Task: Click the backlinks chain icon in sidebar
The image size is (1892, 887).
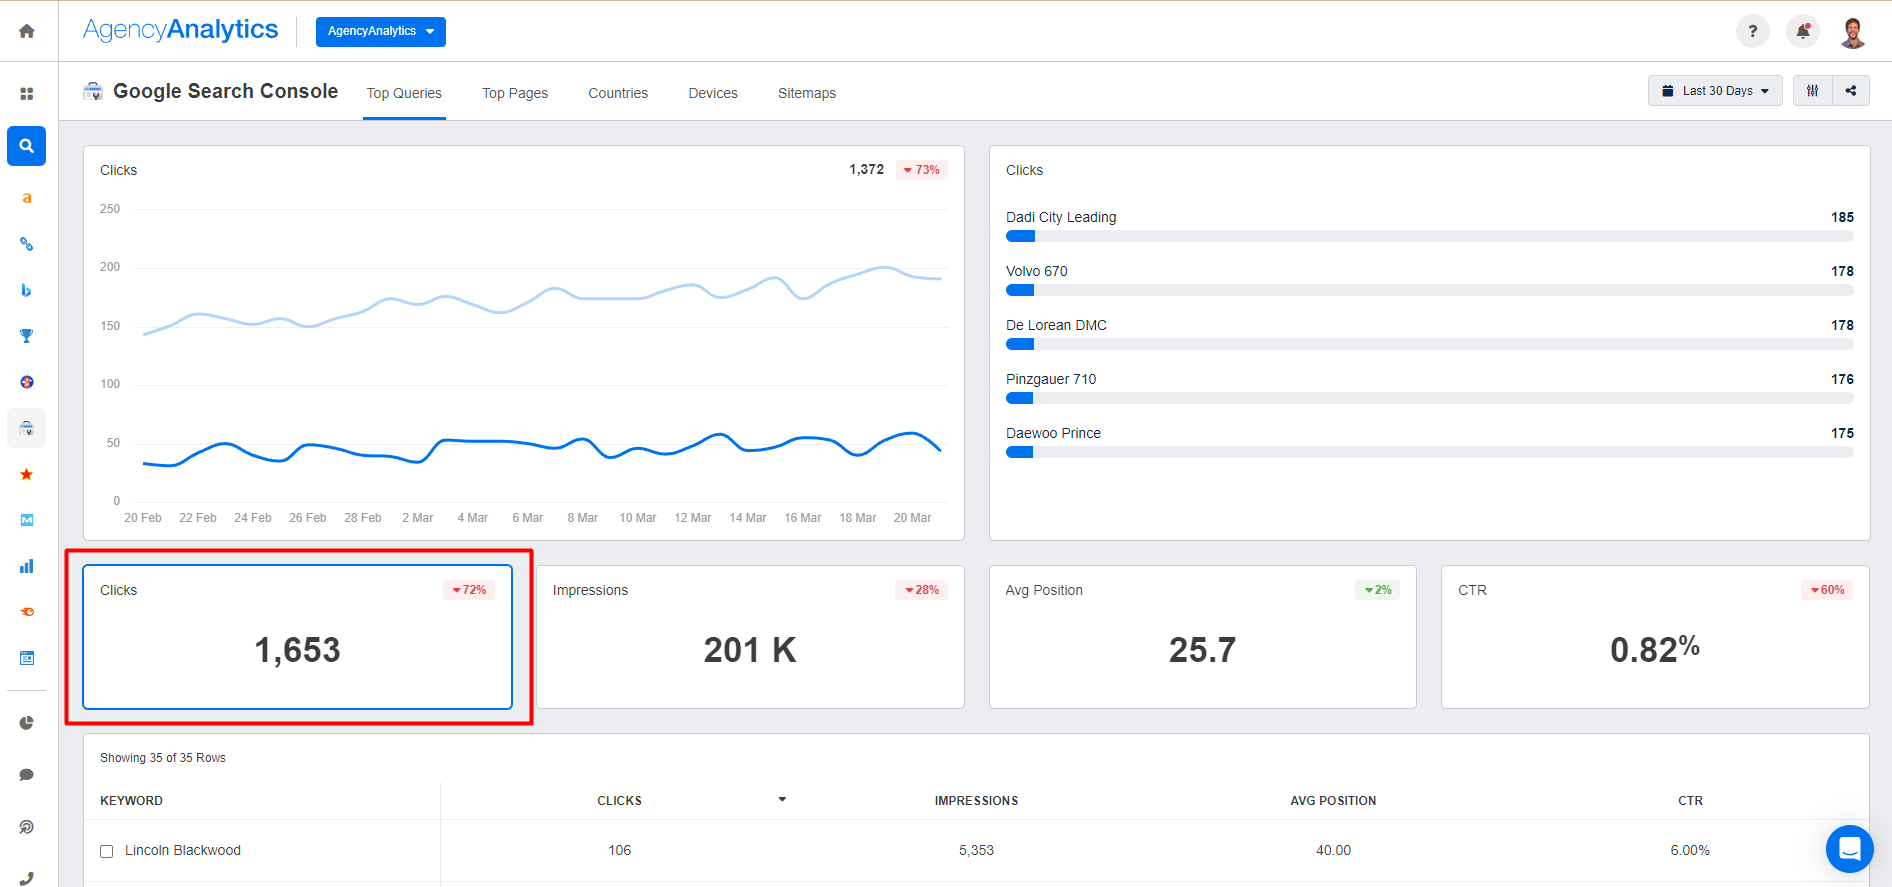Action: point(27,244)
